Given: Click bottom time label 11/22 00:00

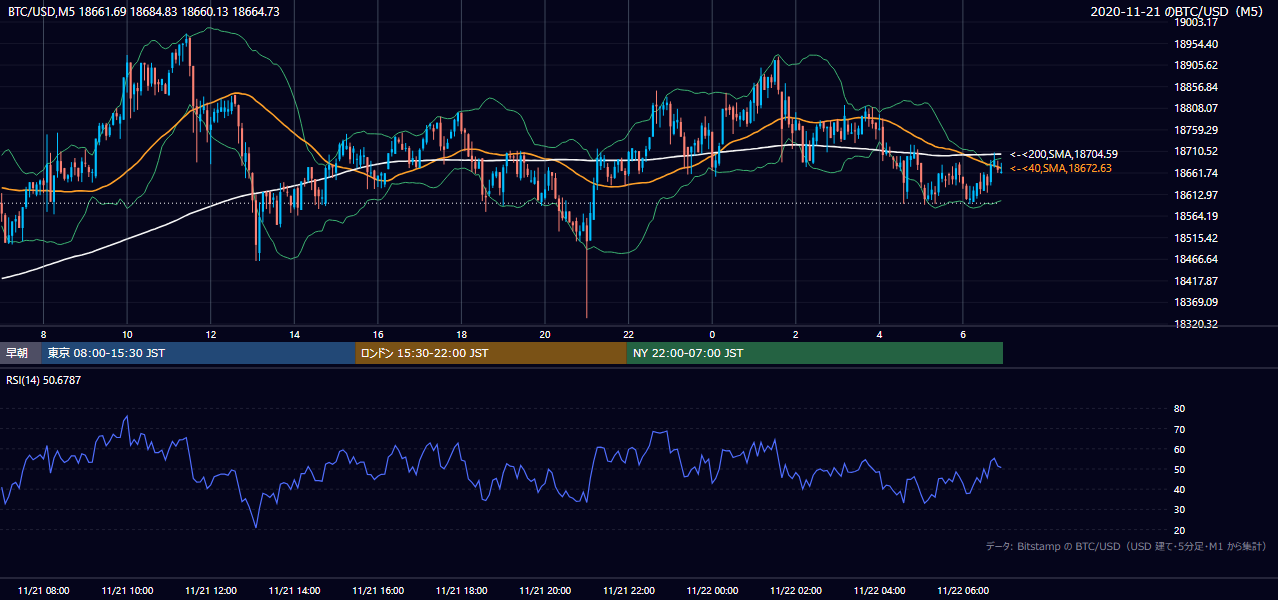Looking at the screenshot, I should (712, 591).
